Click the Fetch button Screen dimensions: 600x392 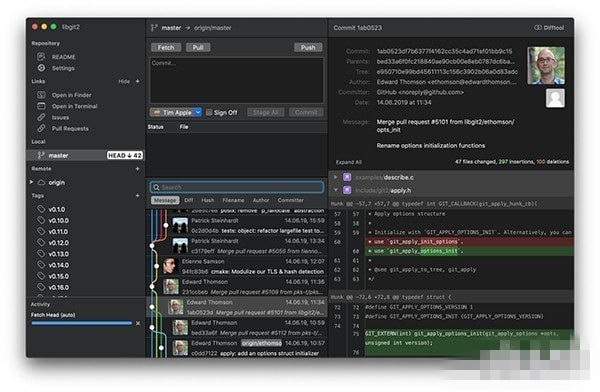[166, 47]
